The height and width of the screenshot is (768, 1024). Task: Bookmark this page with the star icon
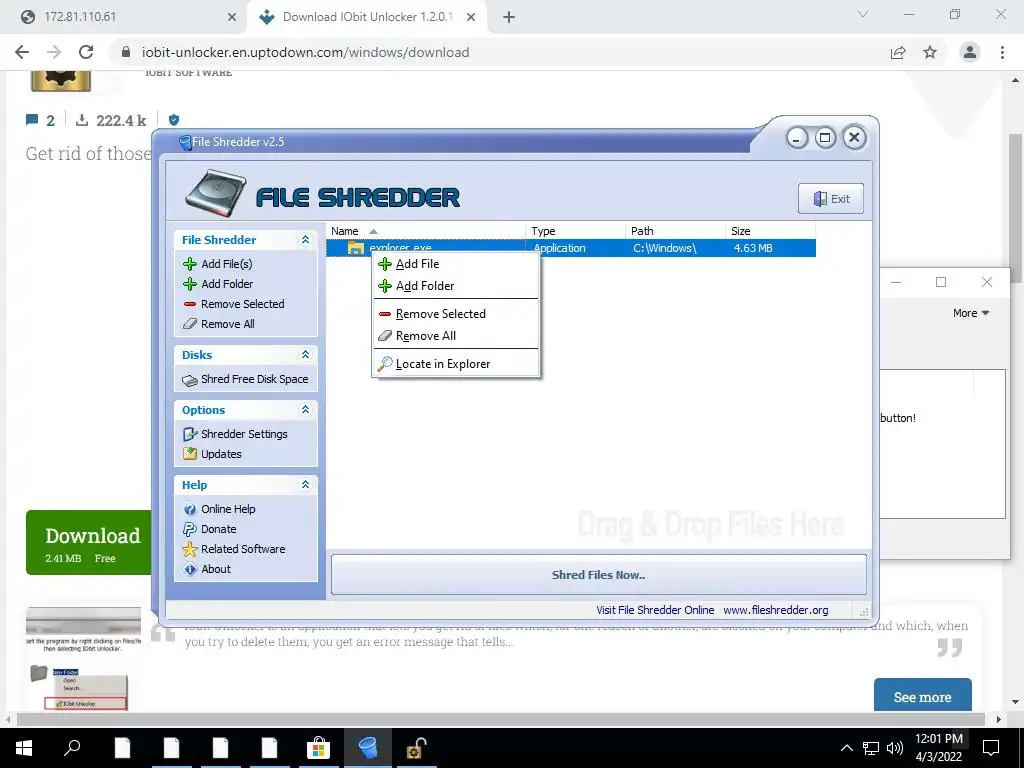click(930, 52)
